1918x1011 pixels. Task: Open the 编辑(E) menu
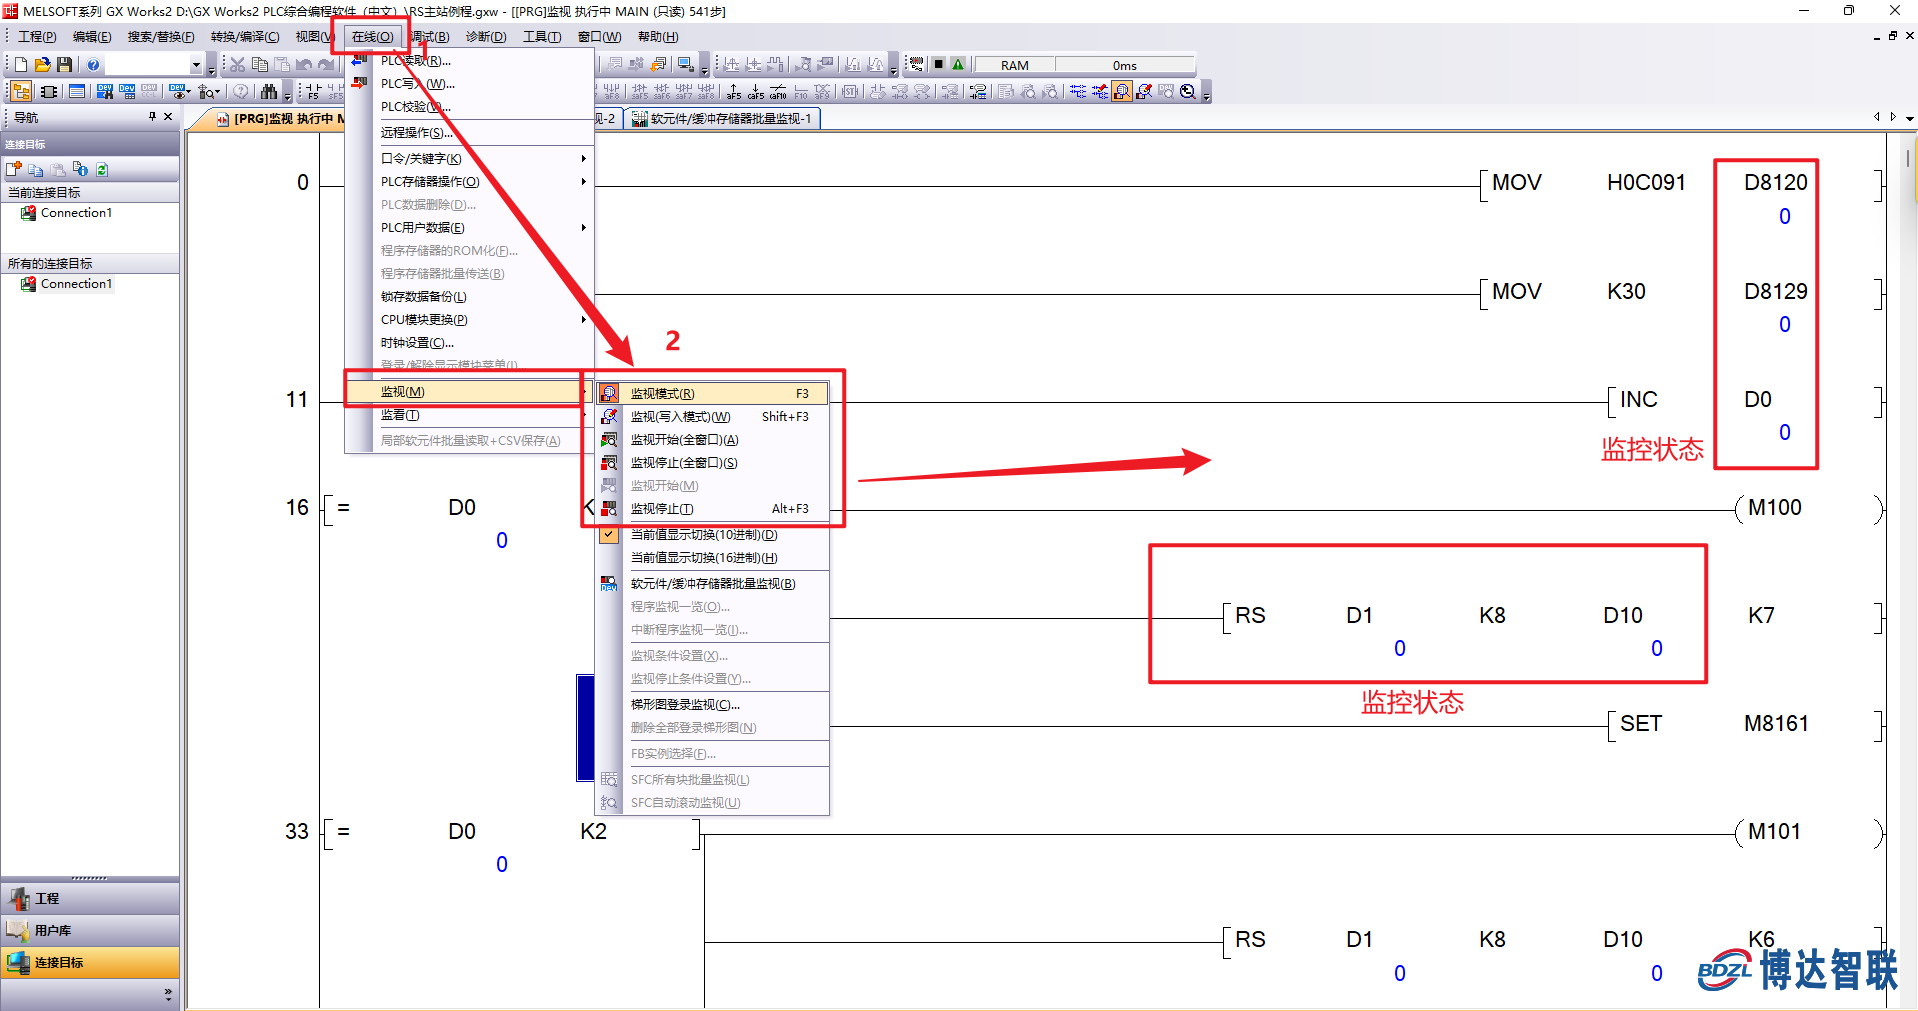click(x=92, y=37)
